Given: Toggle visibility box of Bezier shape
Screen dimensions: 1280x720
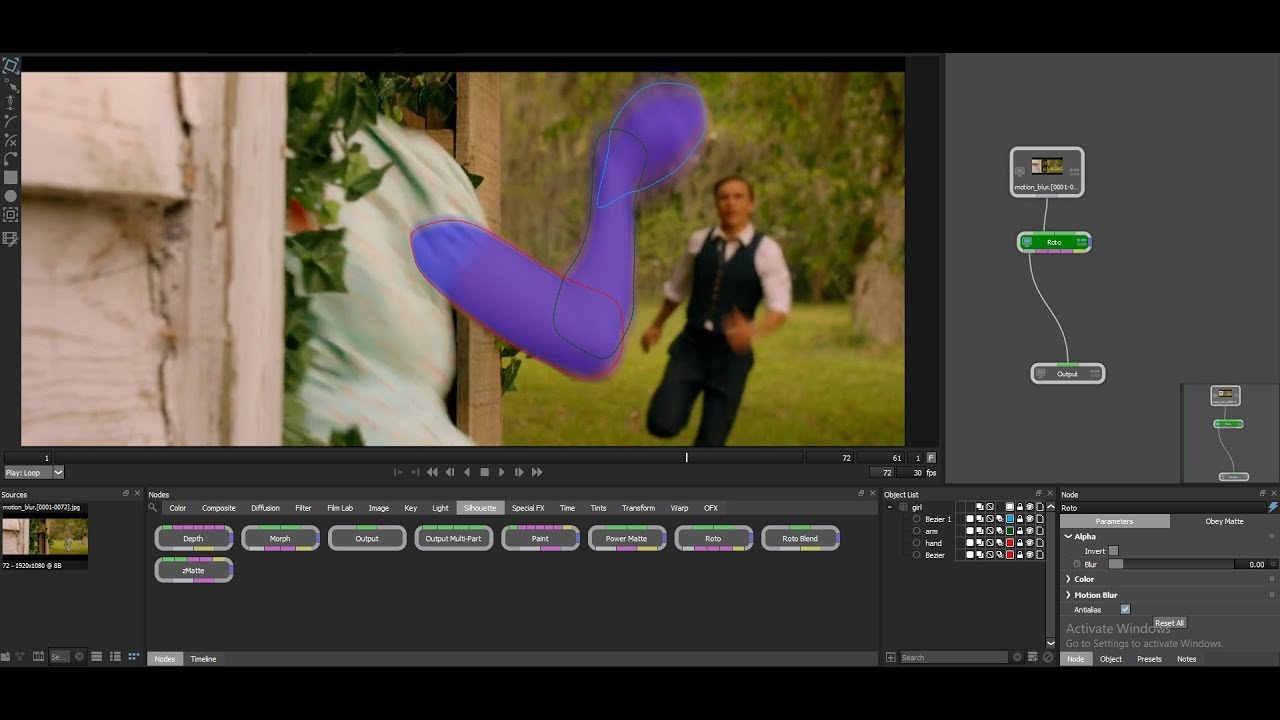Looking at the screenshot, I should pyautogui.click(x=969, y=555).
